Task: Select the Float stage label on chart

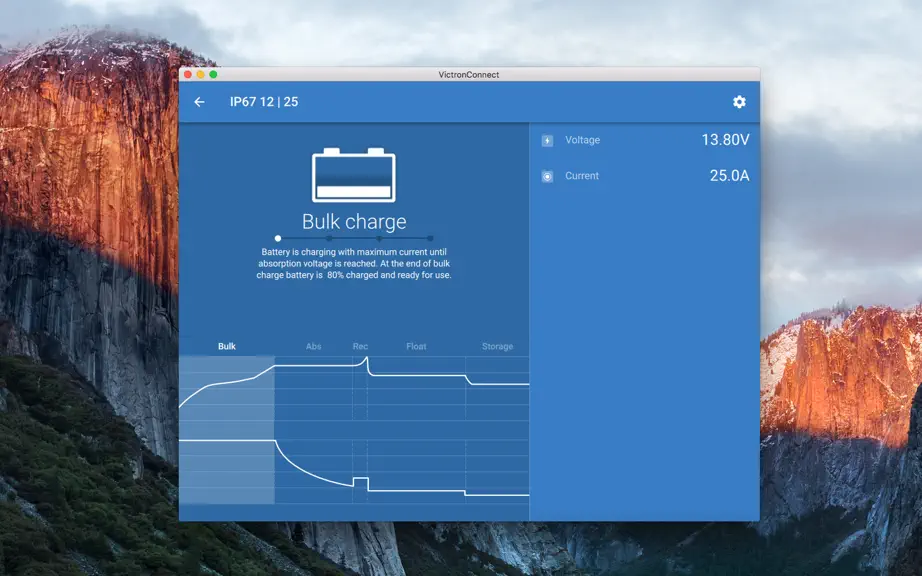Action: (x=416, y=346)
